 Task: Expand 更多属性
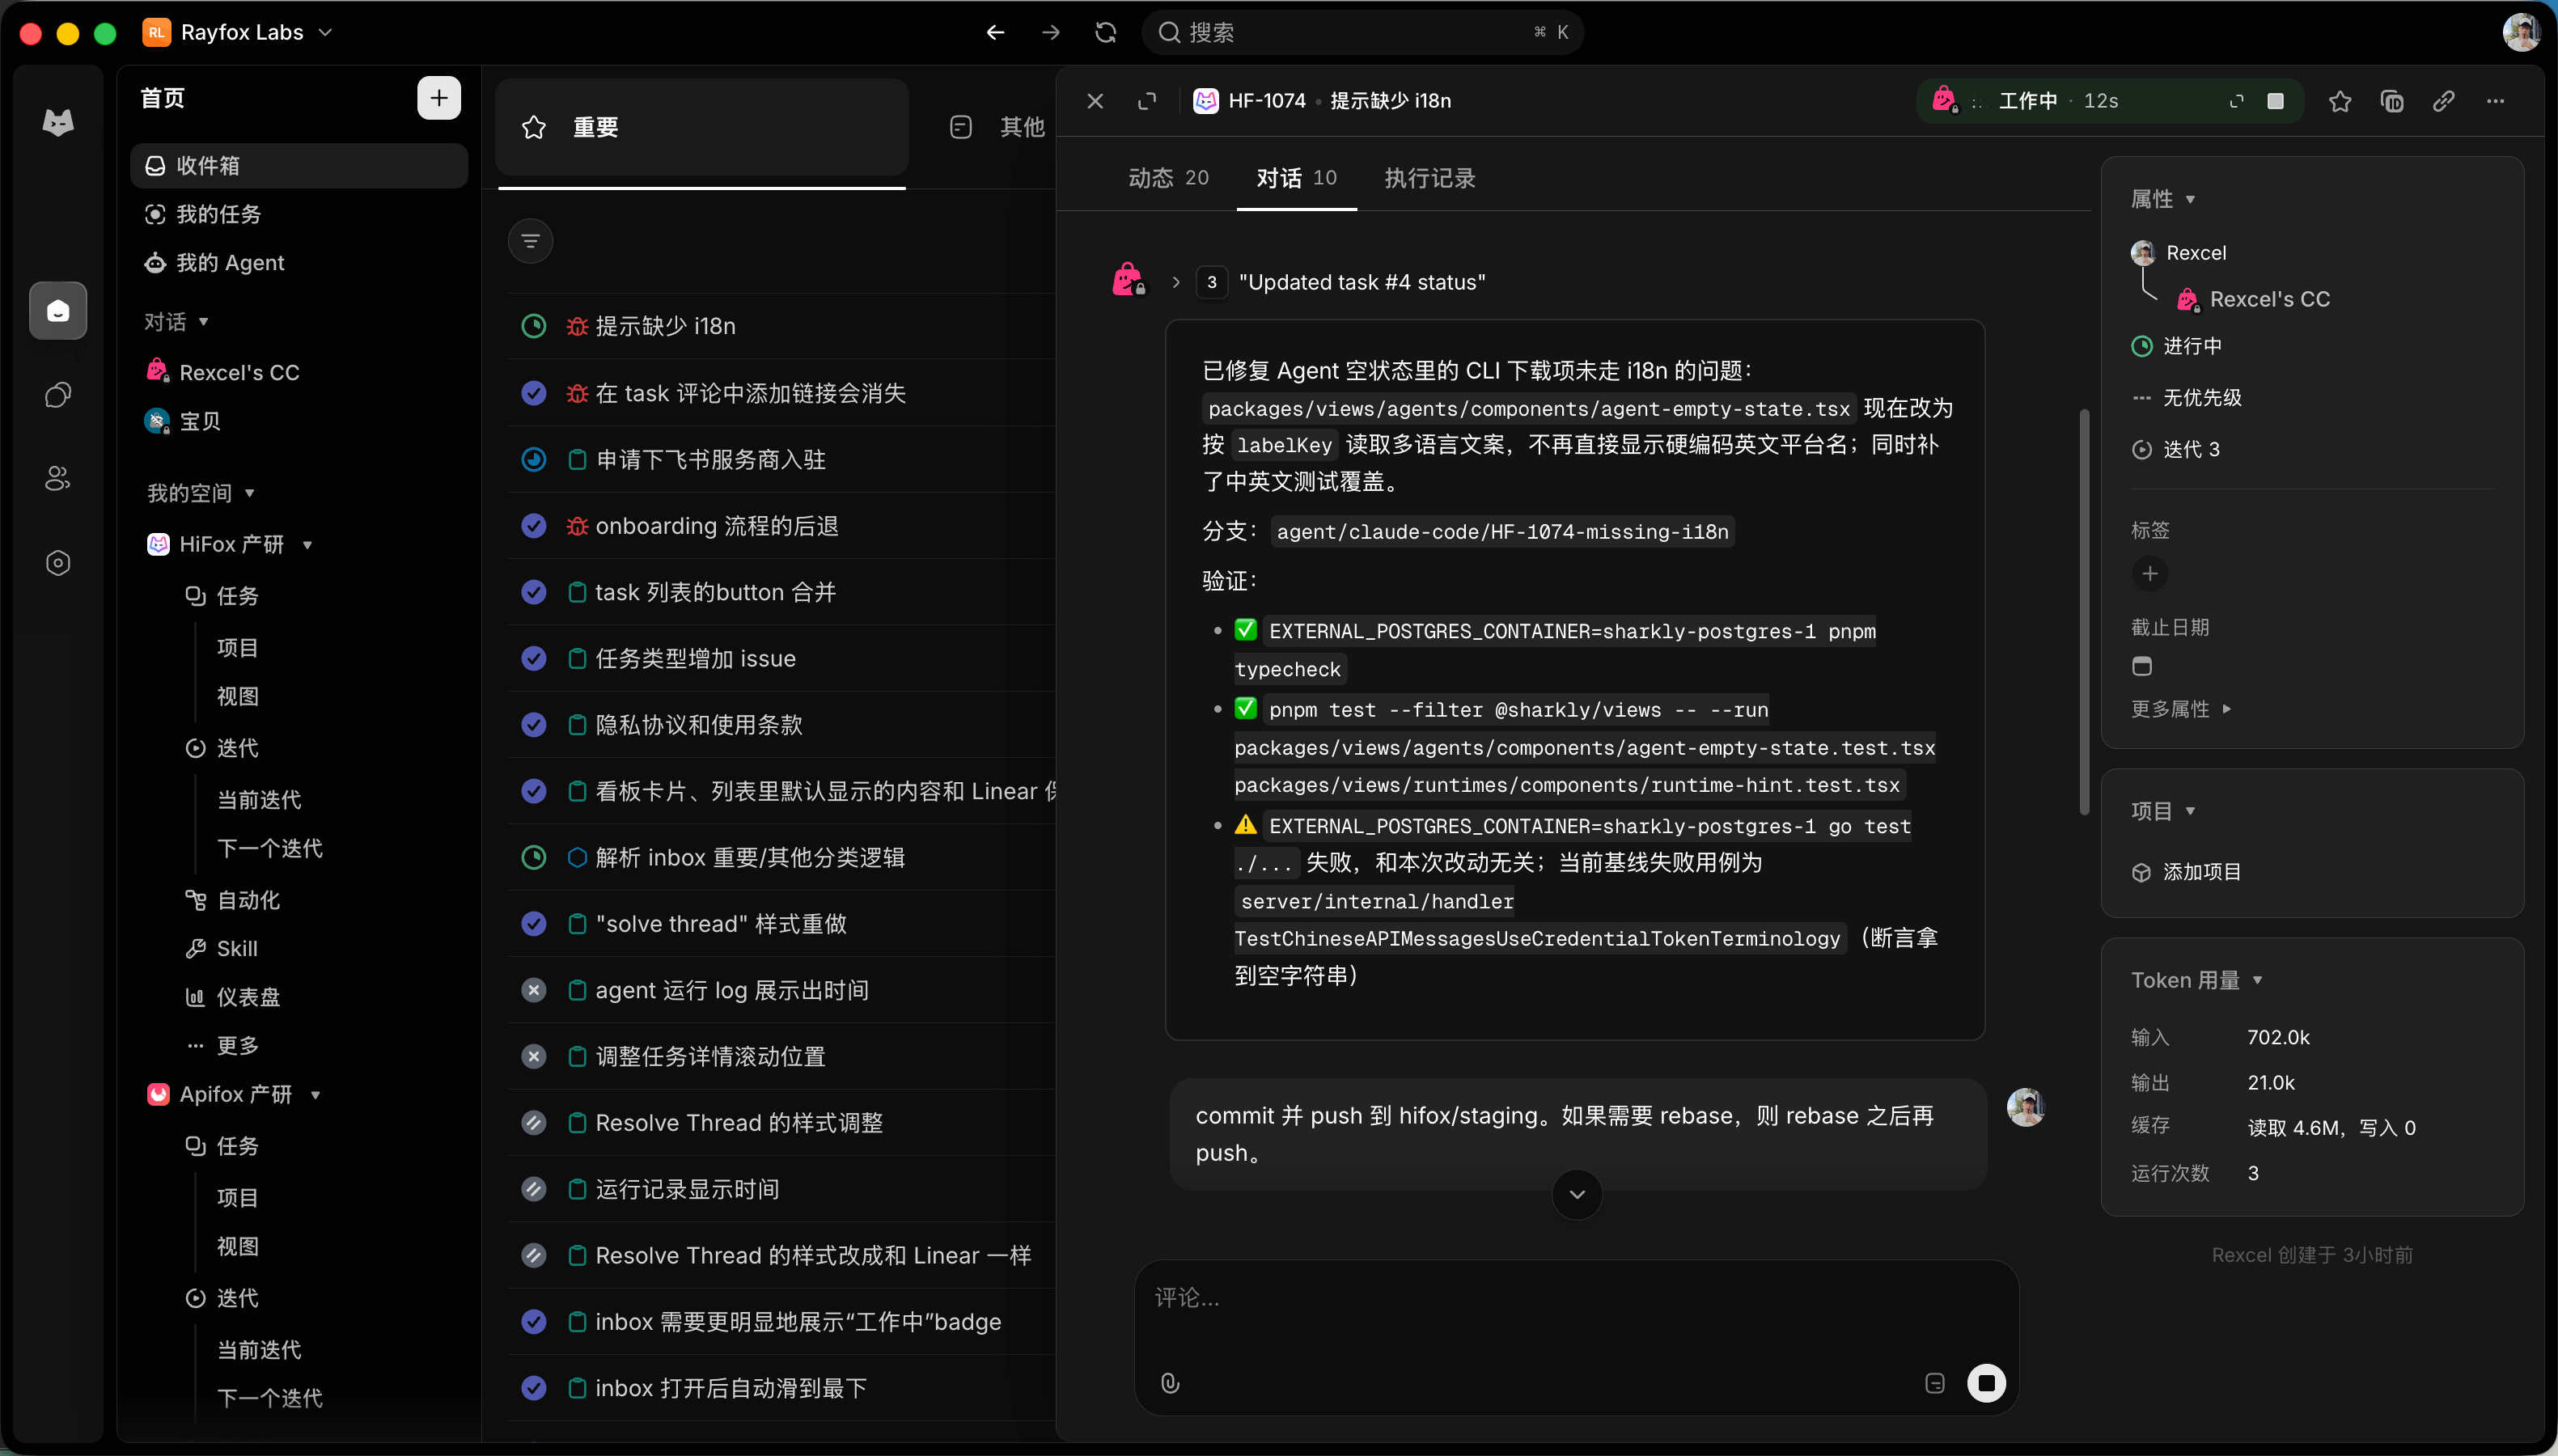tap(2181, 709)
